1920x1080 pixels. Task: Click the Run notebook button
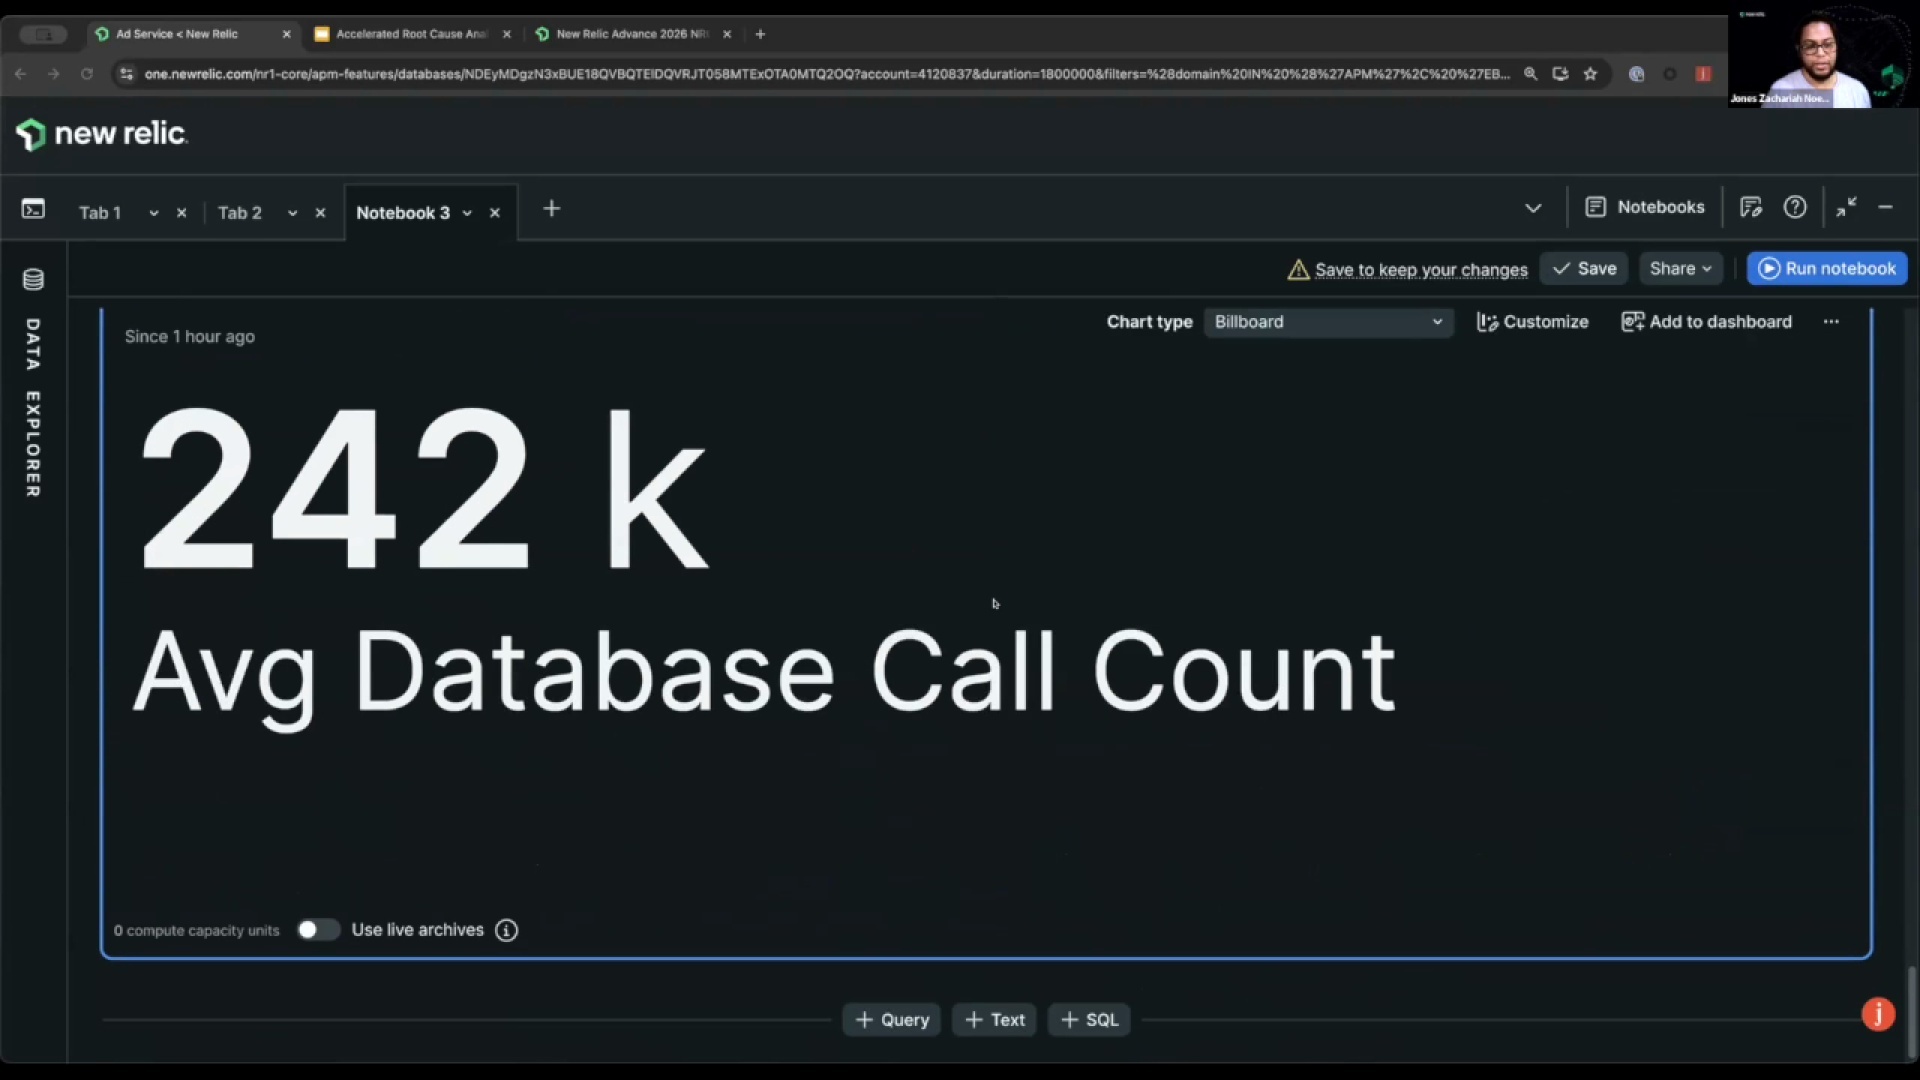[x=1827, y=269]
